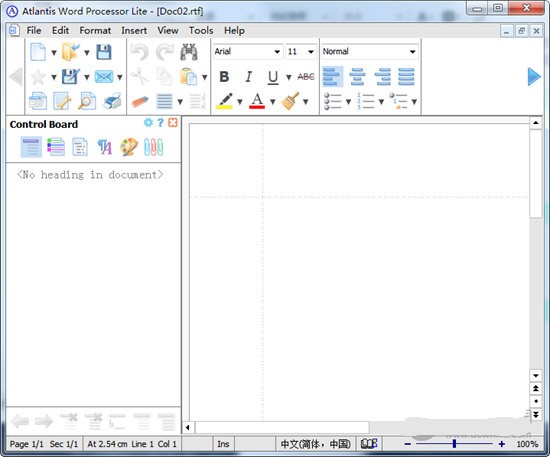Expand the underline style dropdown arrow
The width and height of the screenshot is (550, 457).
pyautogui.click(x=288, y=77)
